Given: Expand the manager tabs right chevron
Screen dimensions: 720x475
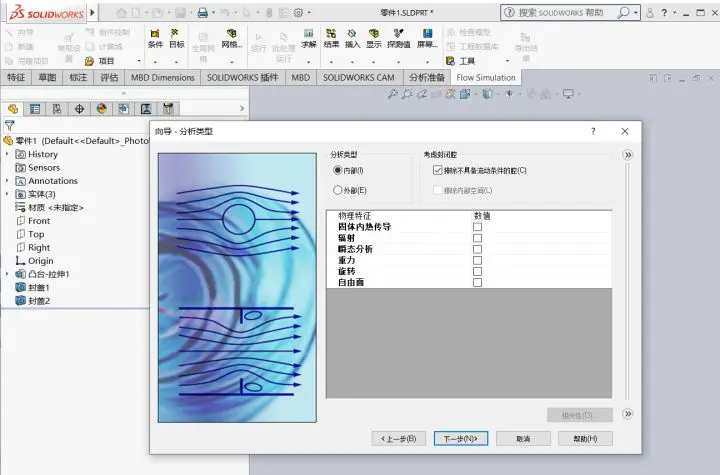Looking at the screenshot, I should click(242, 108).
